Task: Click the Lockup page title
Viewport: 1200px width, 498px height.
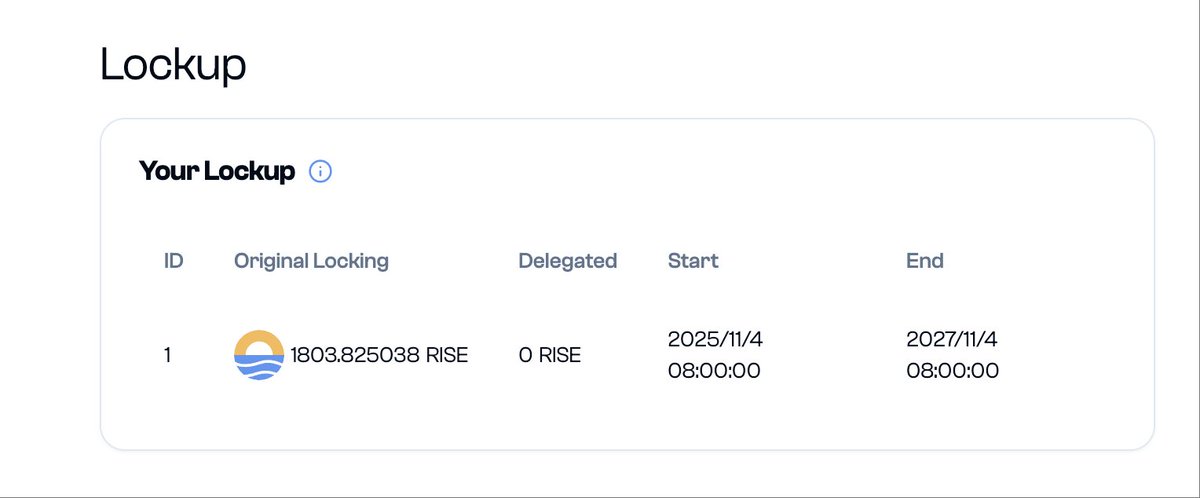Action: tap(173, 66)
